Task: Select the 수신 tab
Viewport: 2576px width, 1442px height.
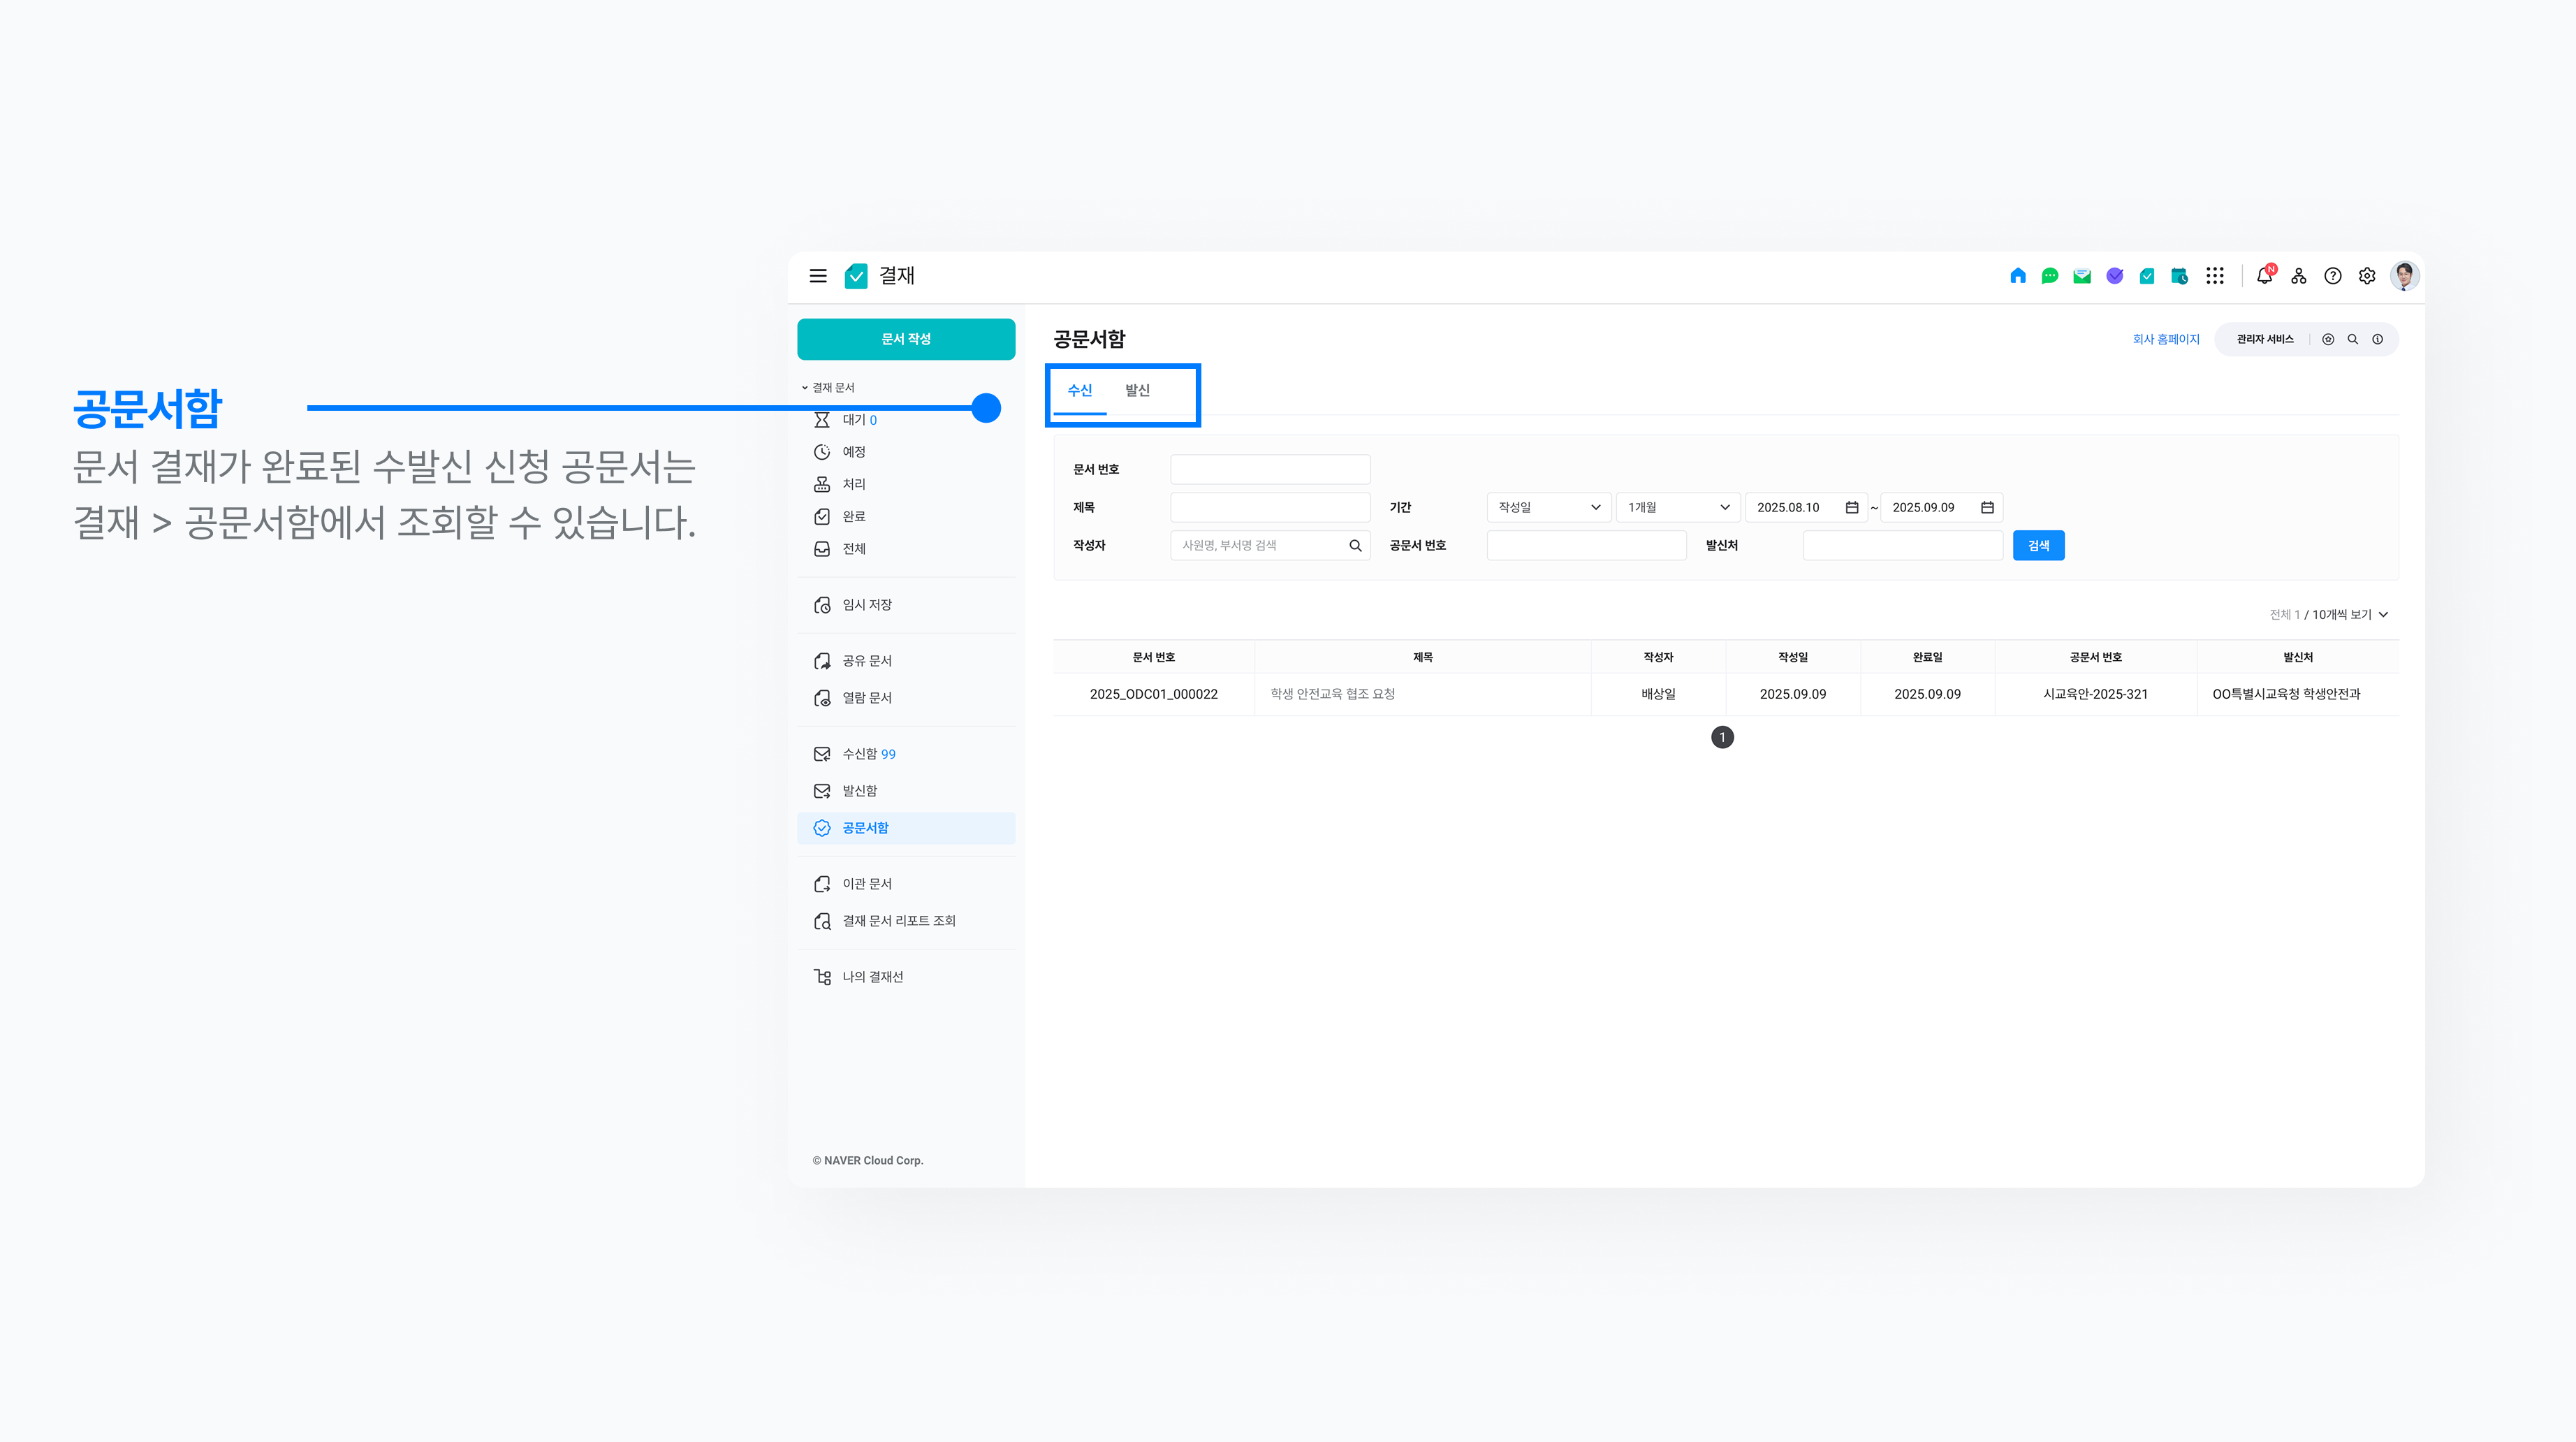Action: [x=1079, y=390]
